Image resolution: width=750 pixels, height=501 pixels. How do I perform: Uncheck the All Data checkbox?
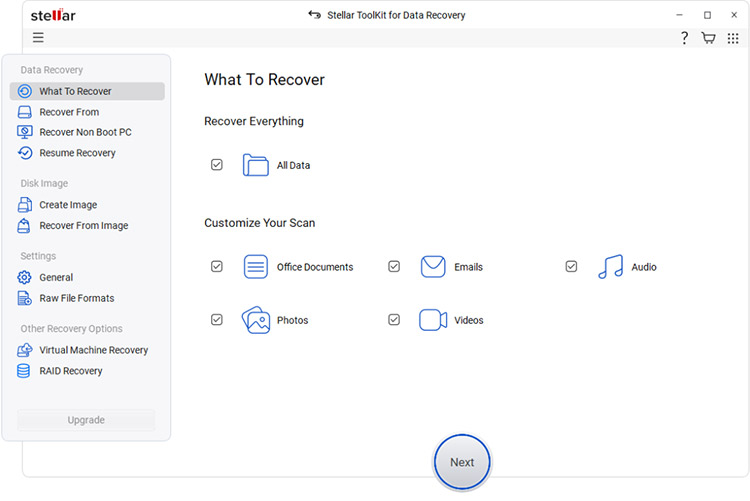coord(217,165)
